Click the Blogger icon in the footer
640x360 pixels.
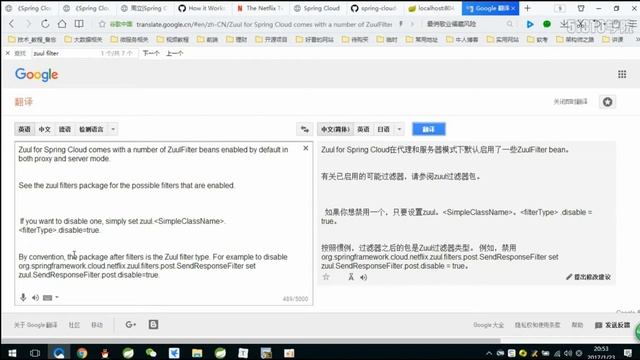[x=153, y=324]
